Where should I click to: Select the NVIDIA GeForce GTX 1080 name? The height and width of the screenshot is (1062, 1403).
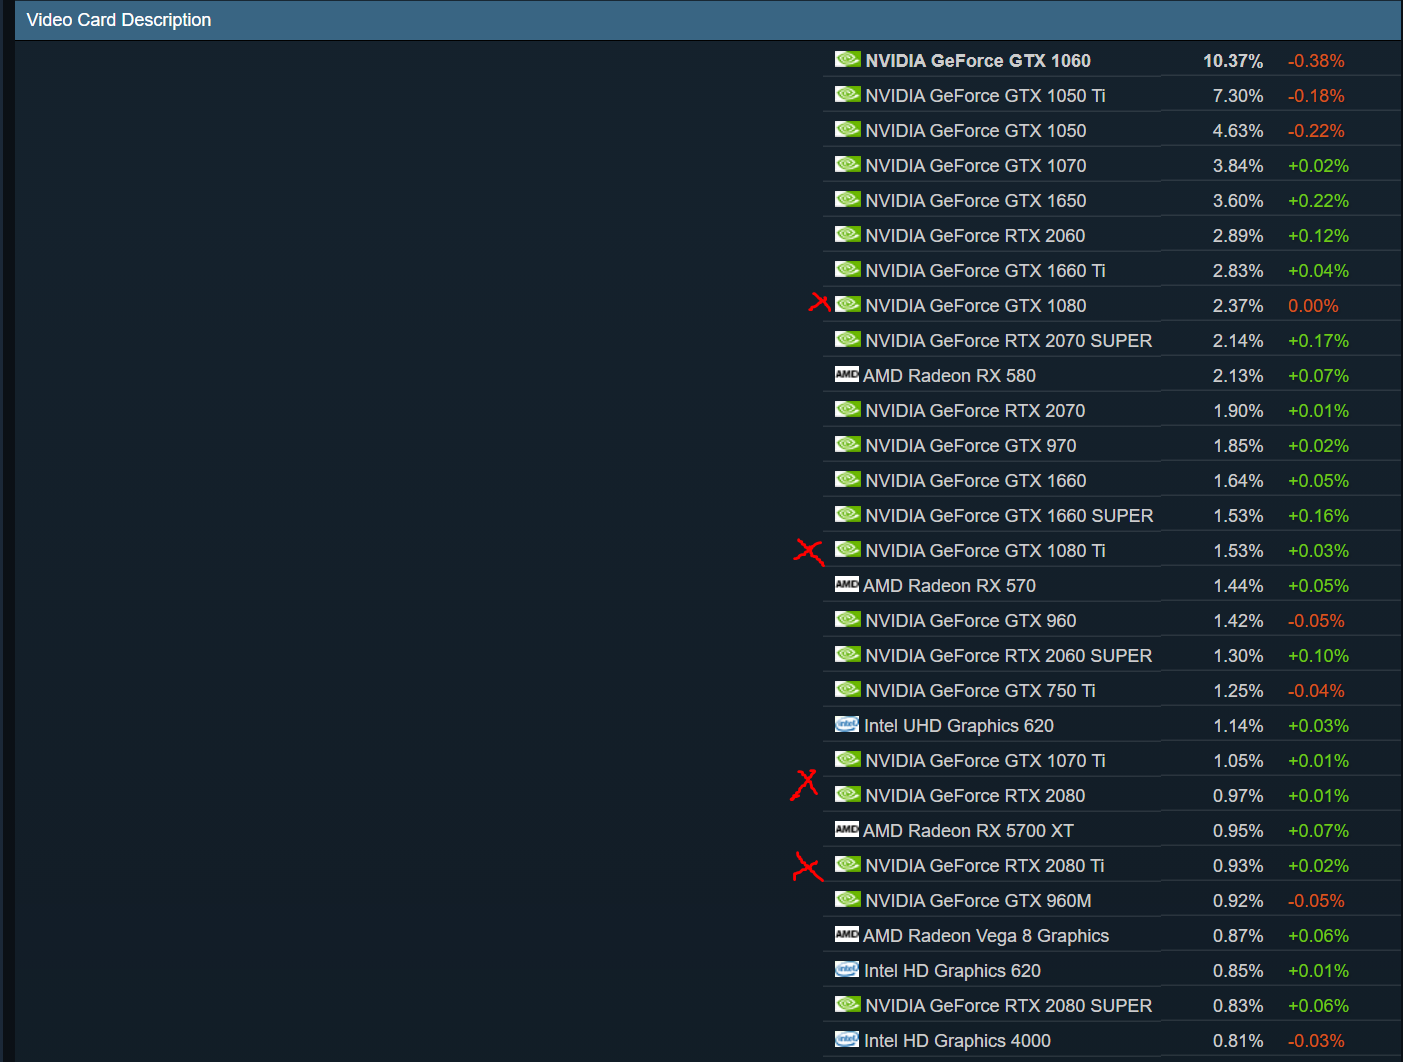(x=976, y=306)
